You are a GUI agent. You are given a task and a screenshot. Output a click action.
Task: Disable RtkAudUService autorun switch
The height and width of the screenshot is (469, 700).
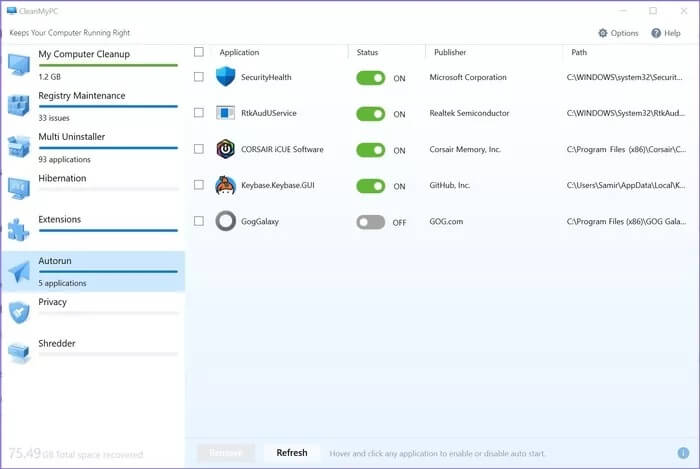click(371, 114)
